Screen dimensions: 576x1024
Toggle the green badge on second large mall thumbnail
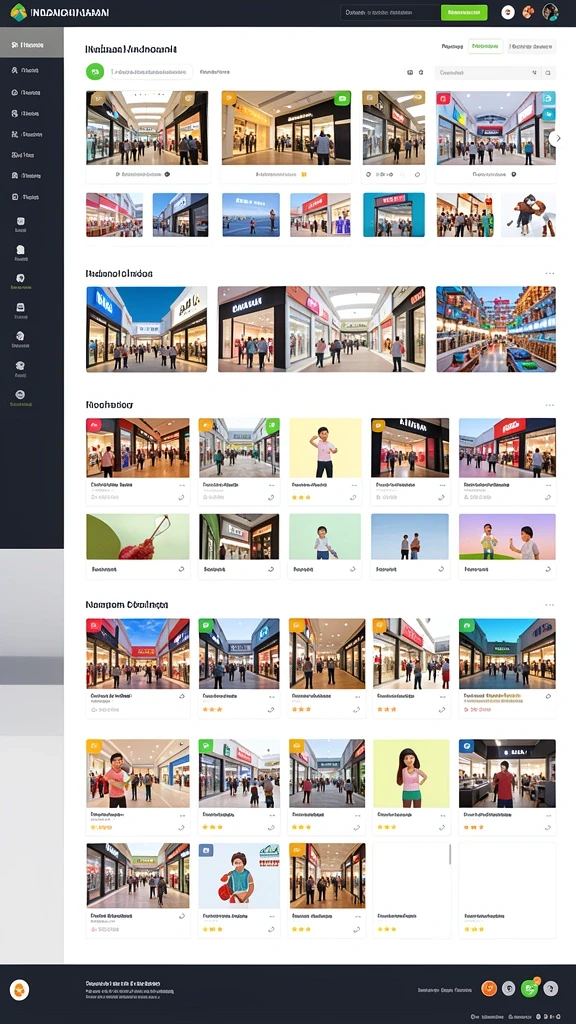click(342, 99)
